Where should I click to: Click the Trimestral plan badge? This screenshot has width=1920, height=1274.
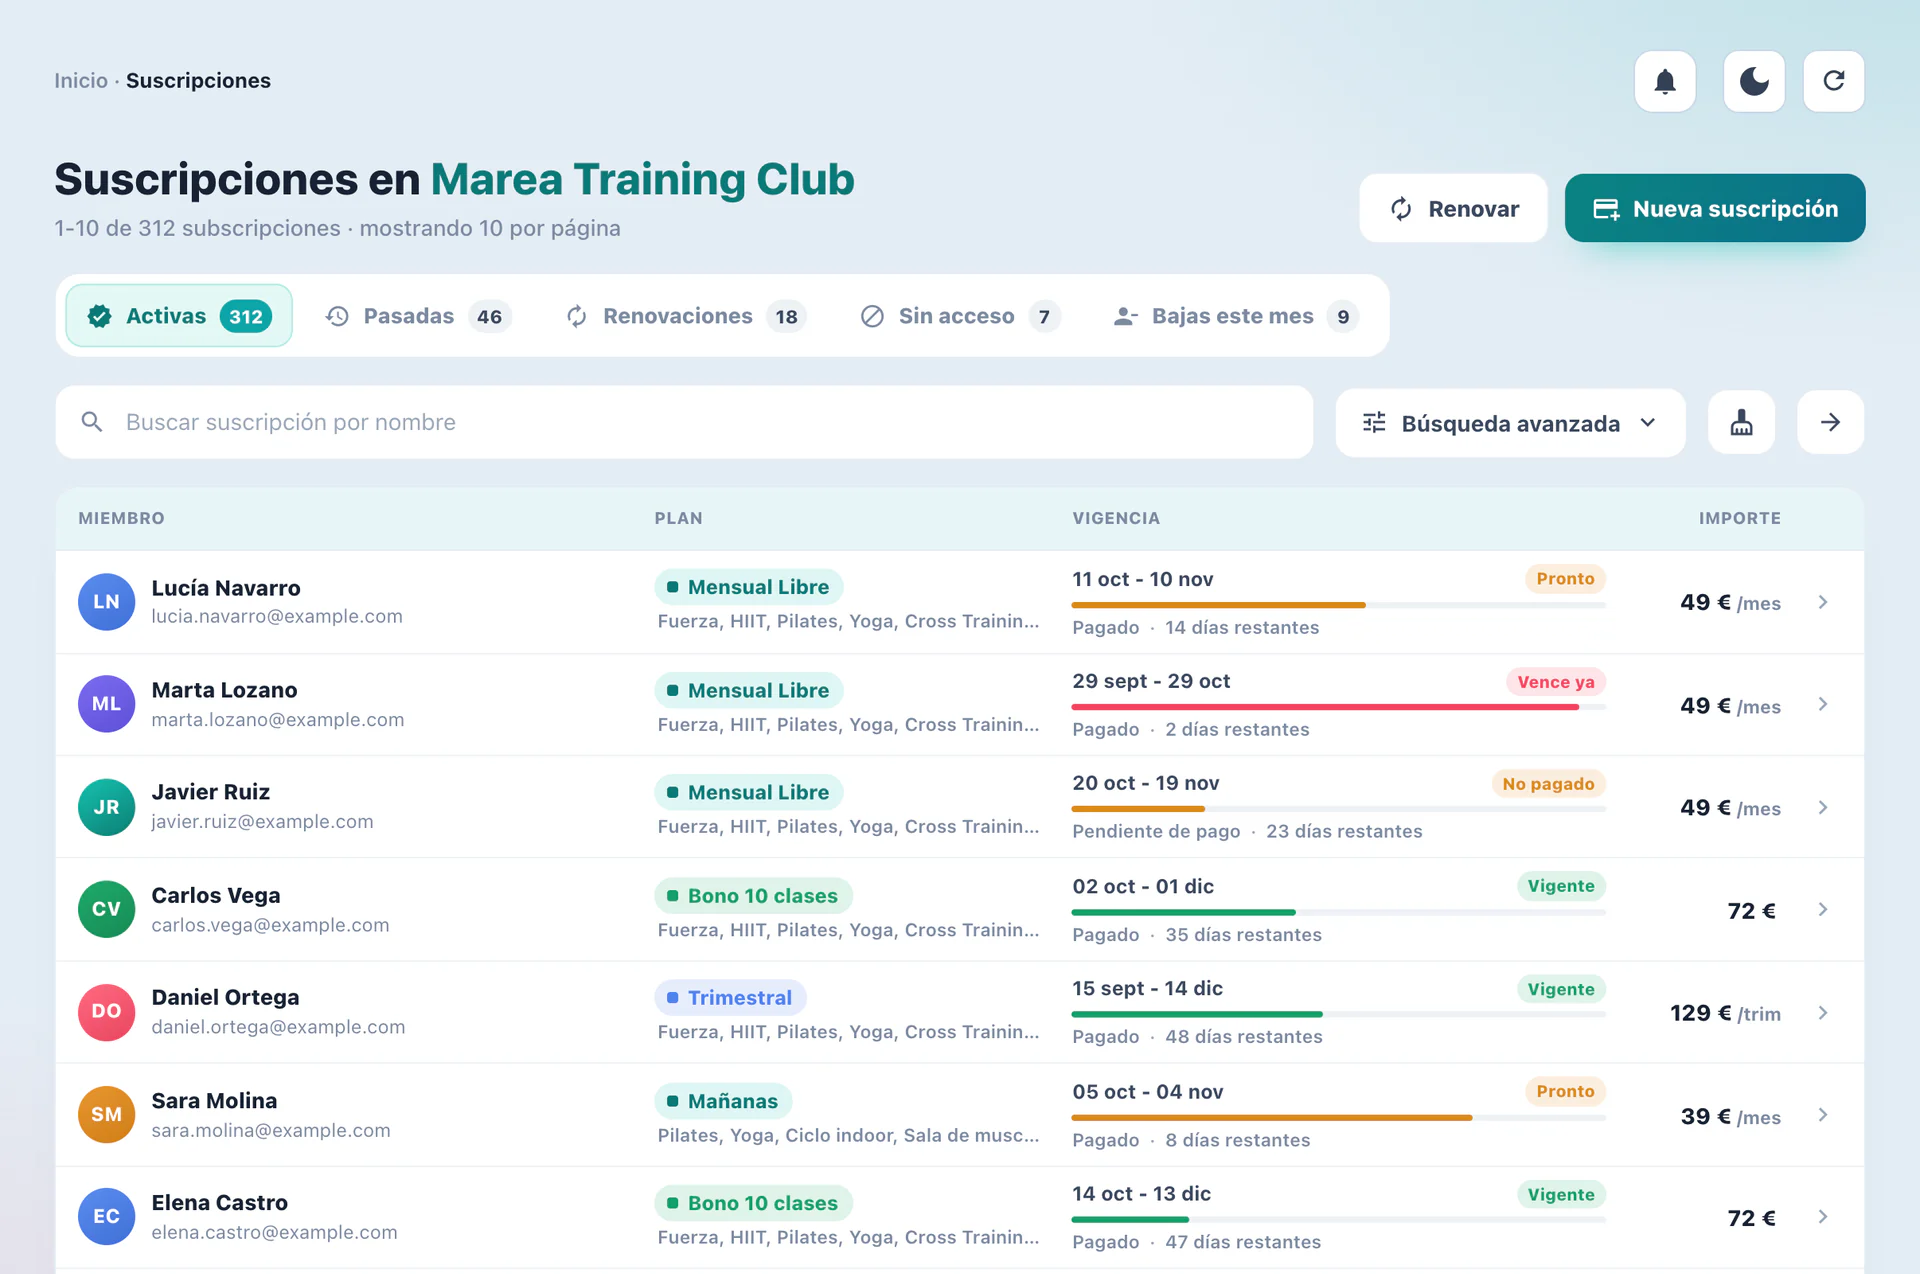point(730,998)
